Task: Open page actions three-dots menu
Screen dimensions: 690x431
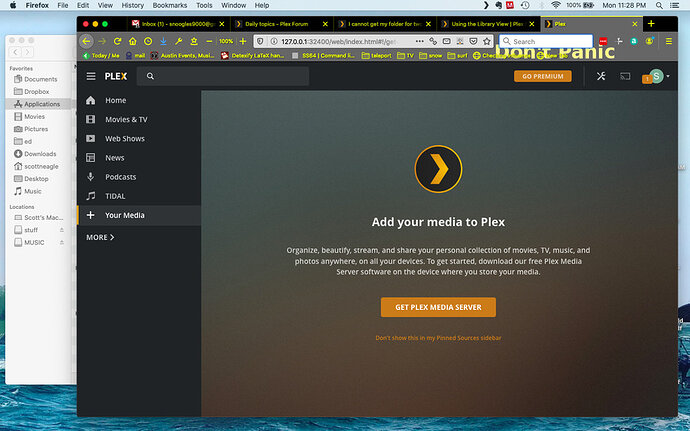Action: 419,41
